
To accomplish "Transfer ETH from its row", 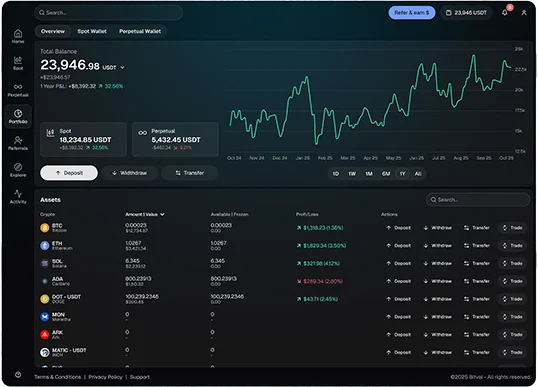I will tap(477, 246).
